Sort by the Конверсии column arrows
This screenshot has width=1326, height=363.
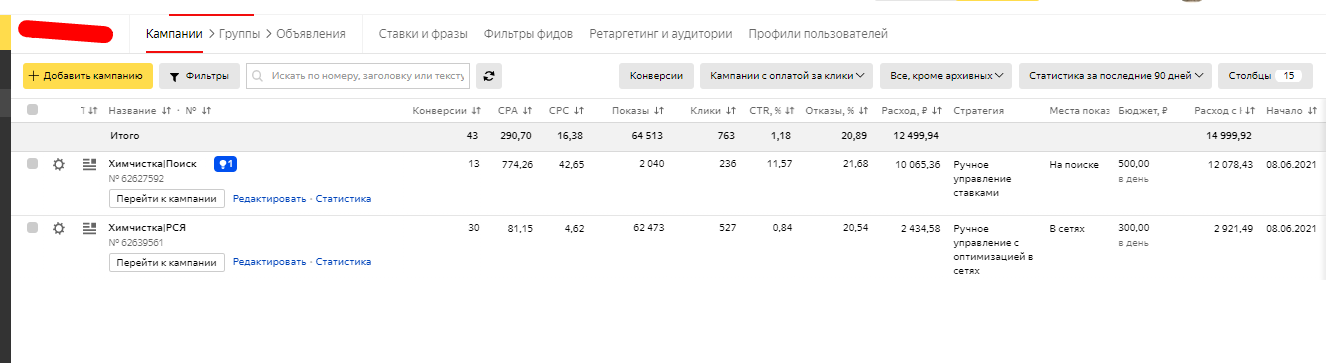pos(476,110)
